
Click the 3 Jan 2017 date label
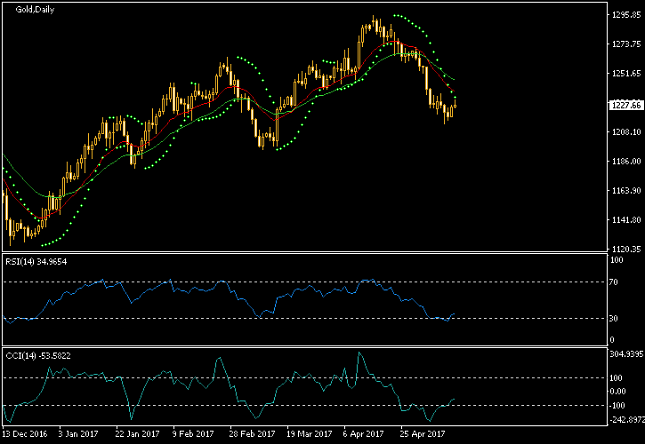click(78, 434)
